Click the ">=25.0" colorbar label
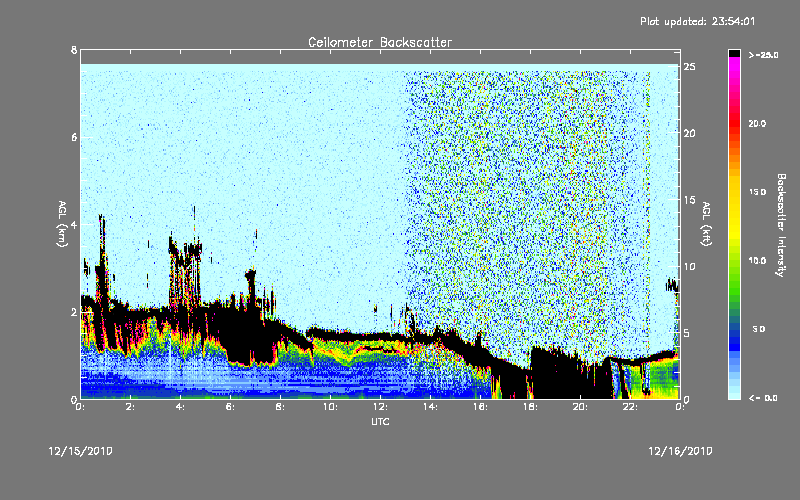The height and width of the screenshot is (500, 800). tap(763, 55)
